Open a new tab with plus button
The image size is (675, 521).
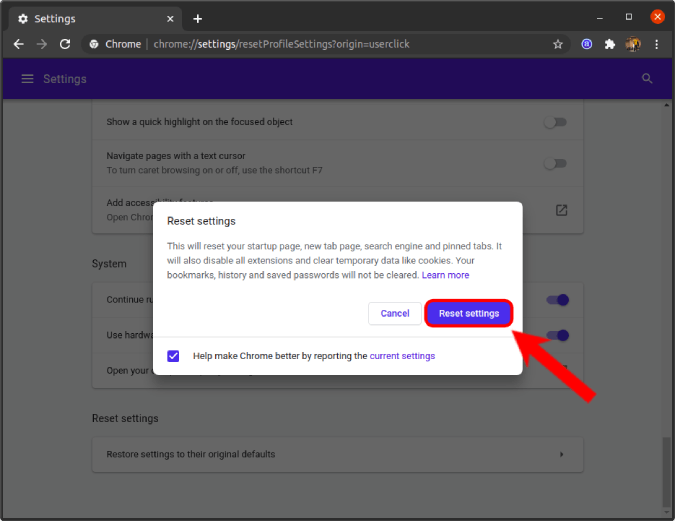tap(198, 19)
